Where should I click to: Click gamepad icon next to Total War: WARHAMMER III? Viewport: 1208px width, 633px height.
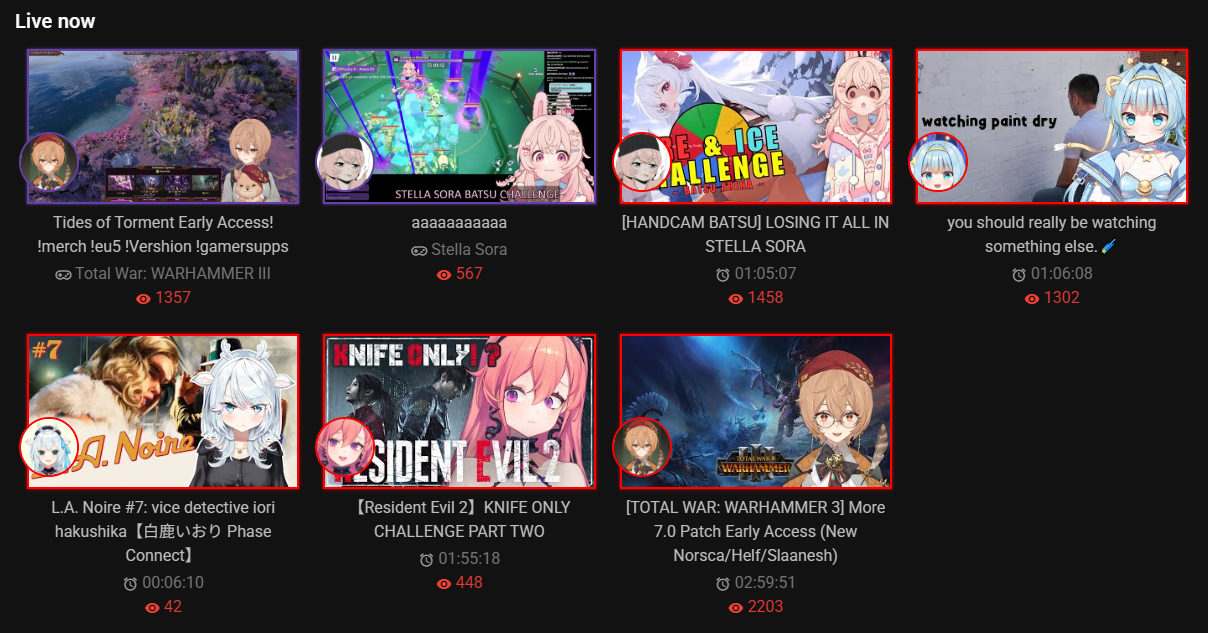pyautogui.click(x=63, y=274)
